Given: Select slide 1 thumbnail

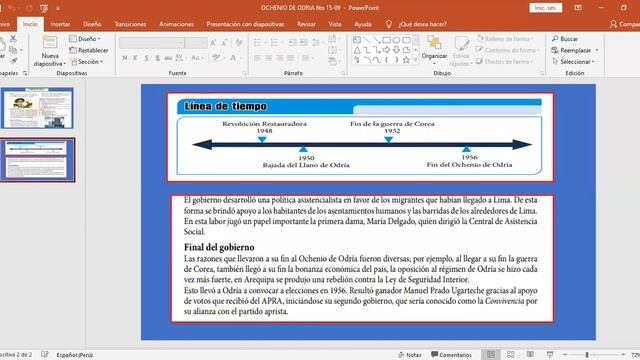Looking at the screenshot, I should [38, 108].
